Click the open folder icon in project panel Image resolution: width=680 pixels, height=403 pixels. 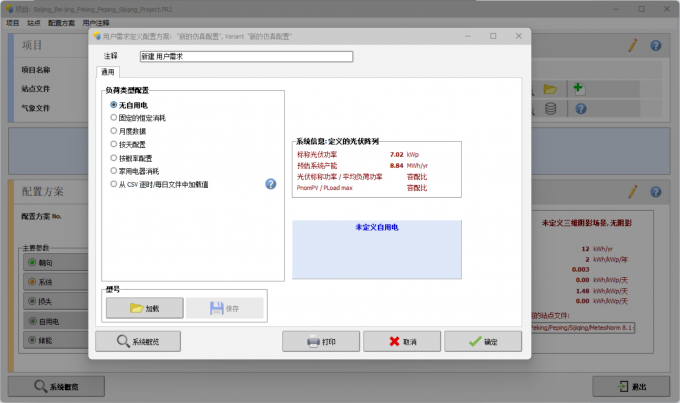[550, 89]
